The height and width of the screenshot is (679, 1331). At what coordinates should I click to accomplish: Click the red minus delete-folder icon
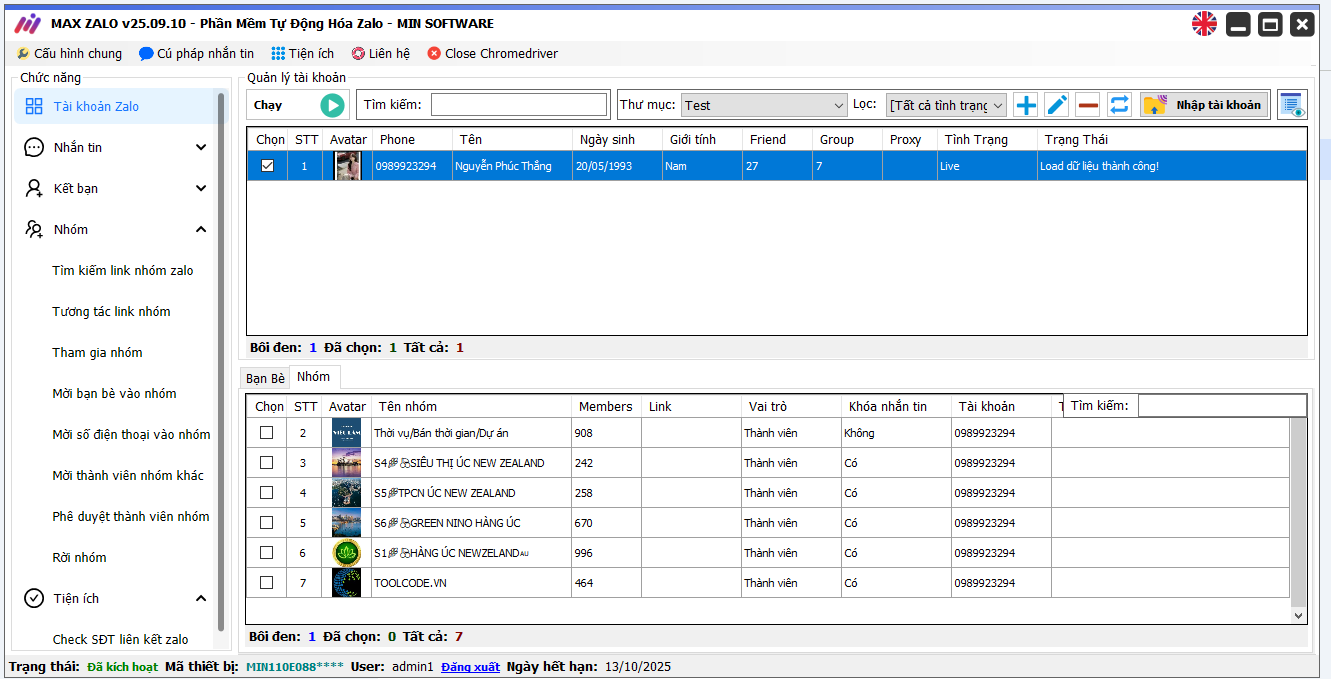[1088, 105]
